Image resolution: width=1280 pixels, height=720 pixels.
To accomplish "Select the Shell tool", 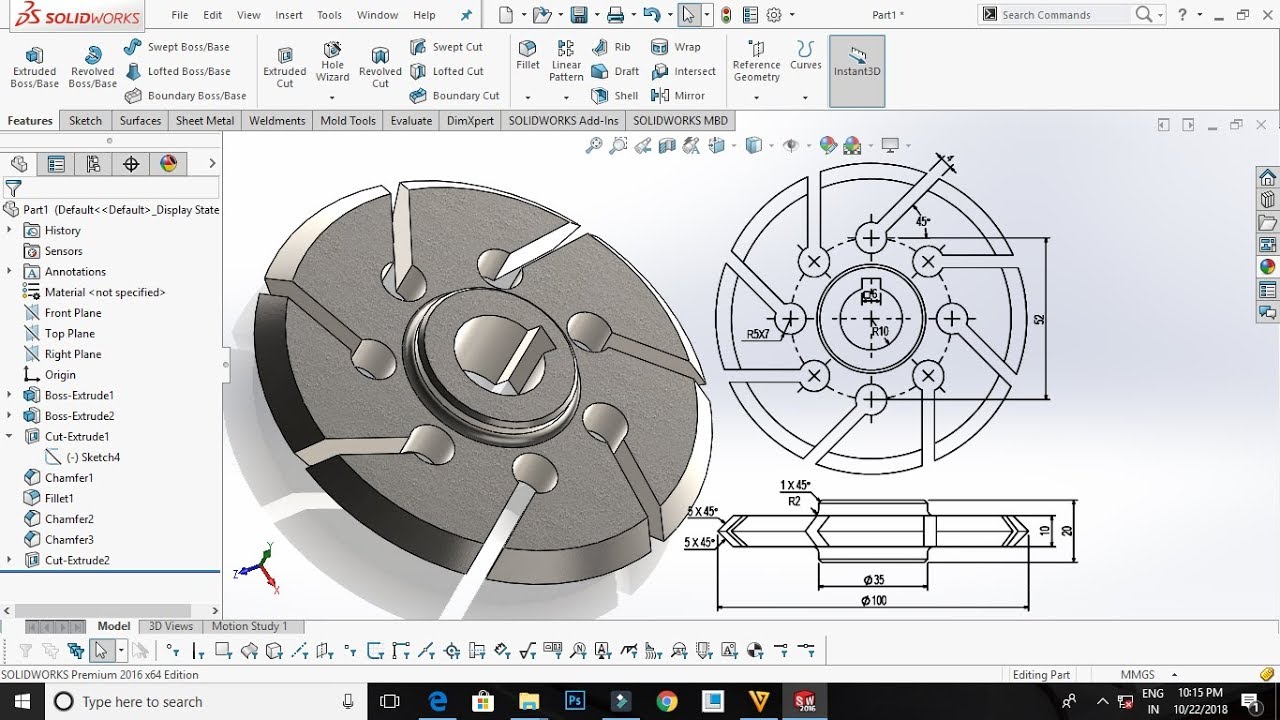I will [x=615, y=96].
